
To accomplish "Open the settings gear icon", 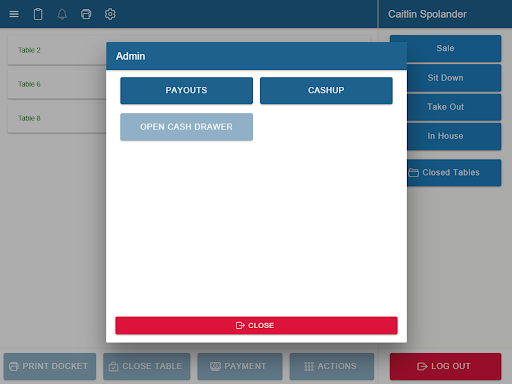I will 110,14.
